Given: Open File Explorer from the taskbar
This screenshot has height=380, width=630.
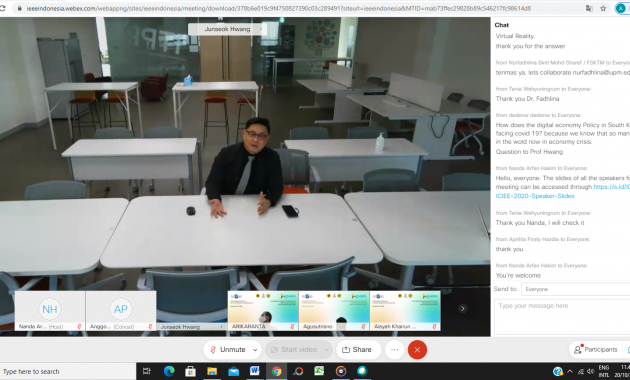Looking at the screenshot, I should click(212, 371).
